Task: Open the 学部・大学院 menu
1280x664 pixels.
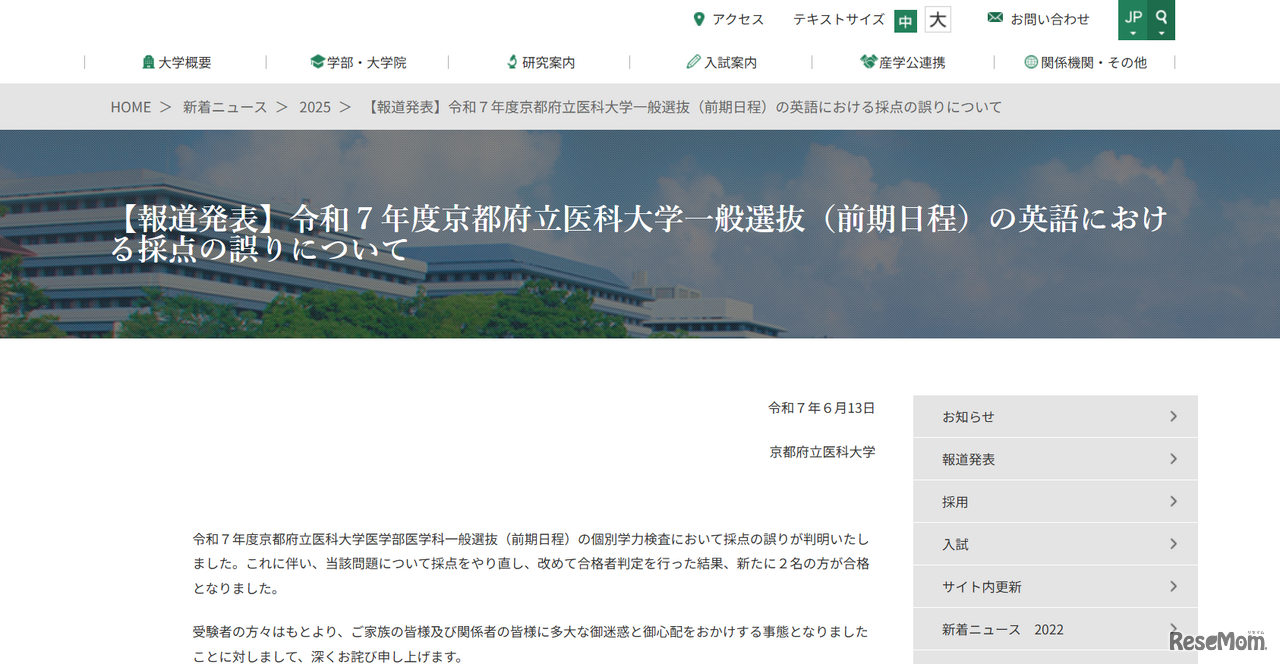Action: pos(367,62)
